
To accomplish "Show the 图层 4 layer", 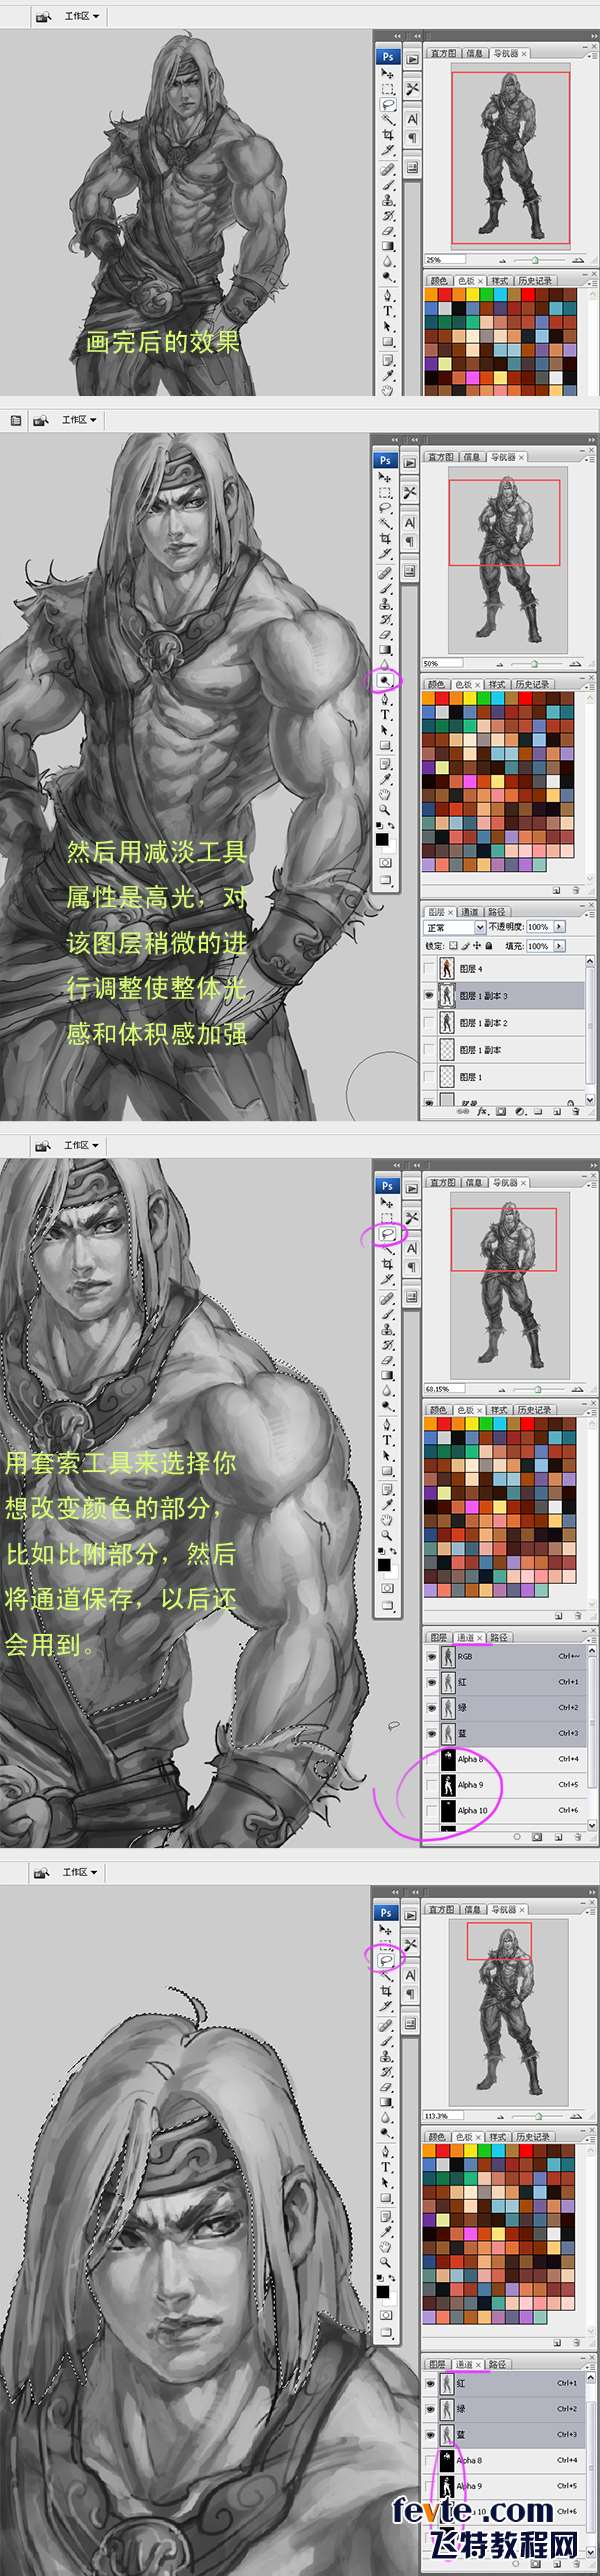I will [430, 968].
